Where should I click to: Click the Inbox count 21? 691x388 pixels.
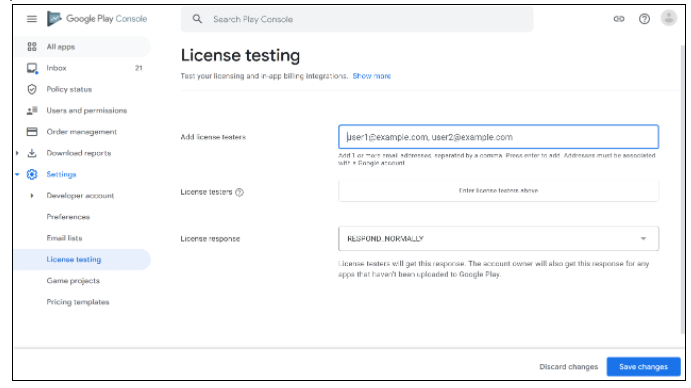(138, 68)
